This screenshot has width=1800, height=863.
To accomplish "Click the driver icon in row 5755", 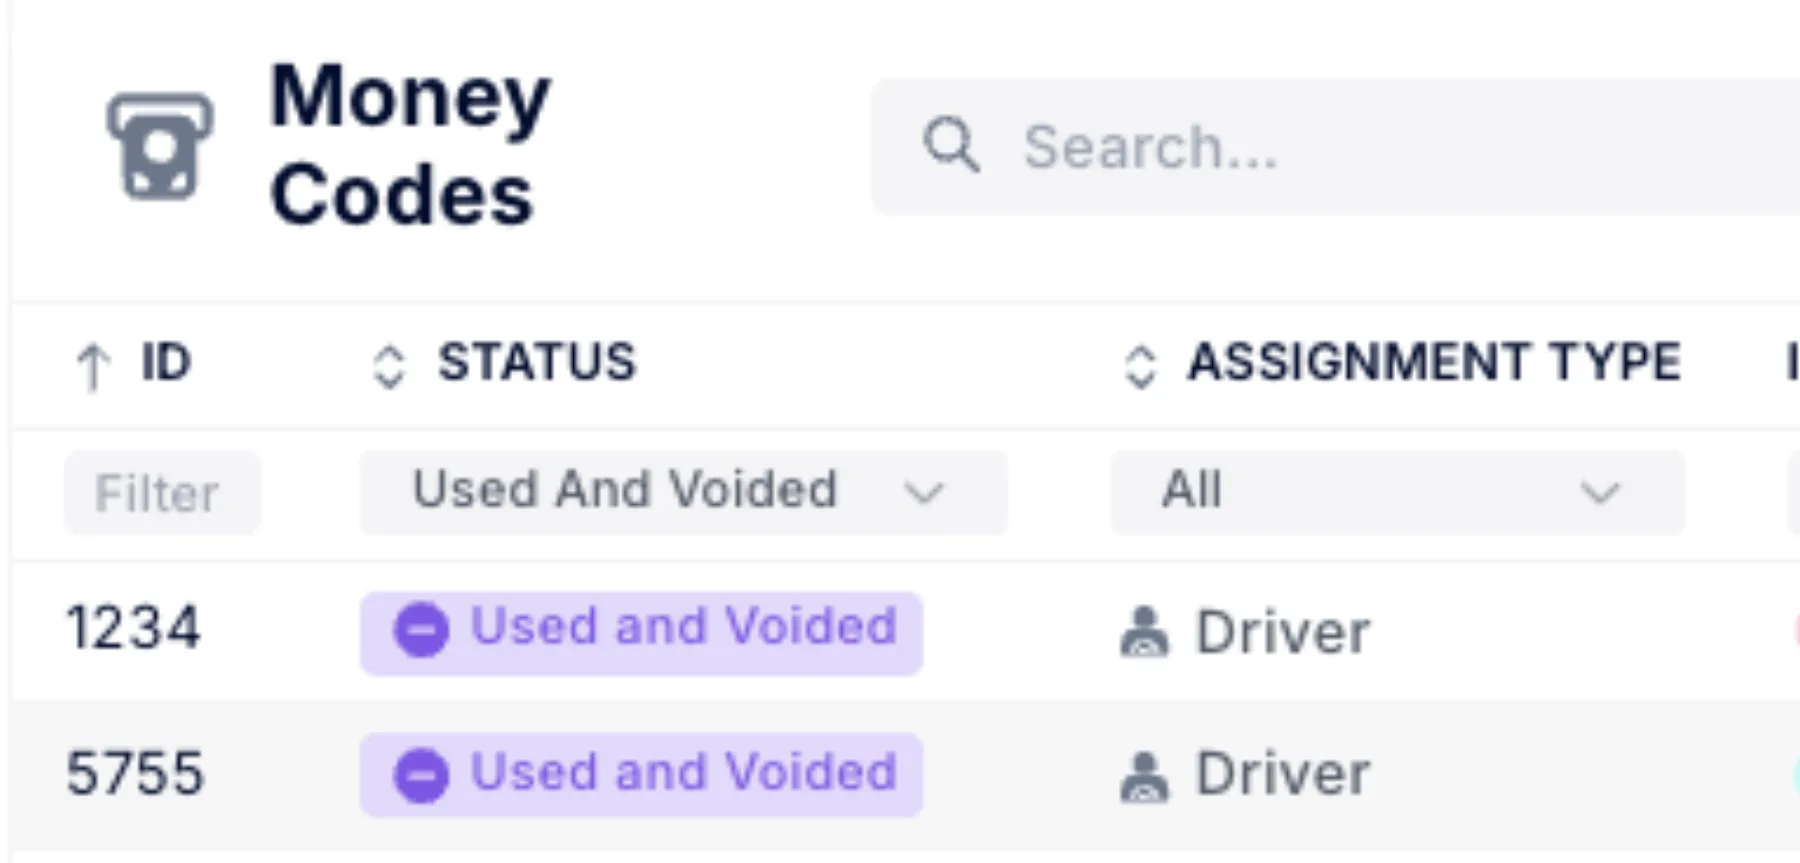I will [x=1144, y=776].
